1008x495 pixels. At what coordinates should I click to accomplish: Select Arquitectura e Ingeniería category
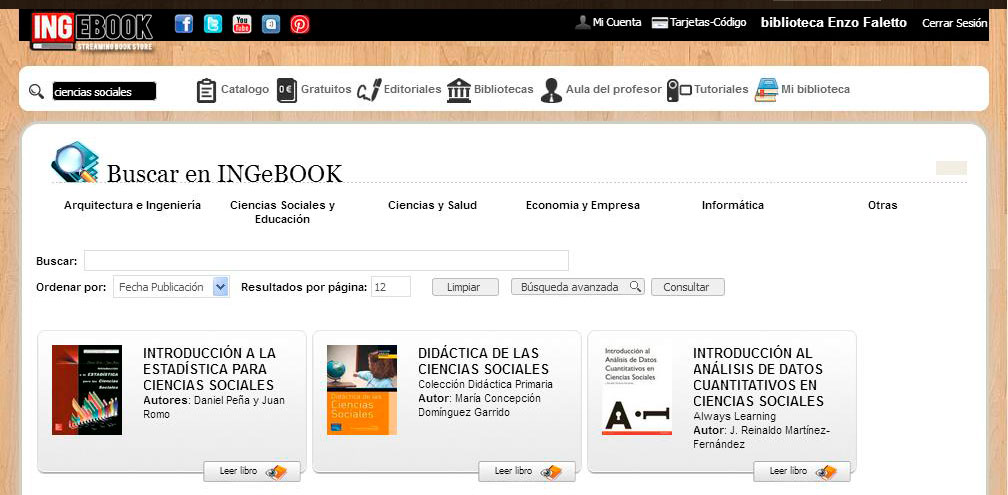pos(132,205)
